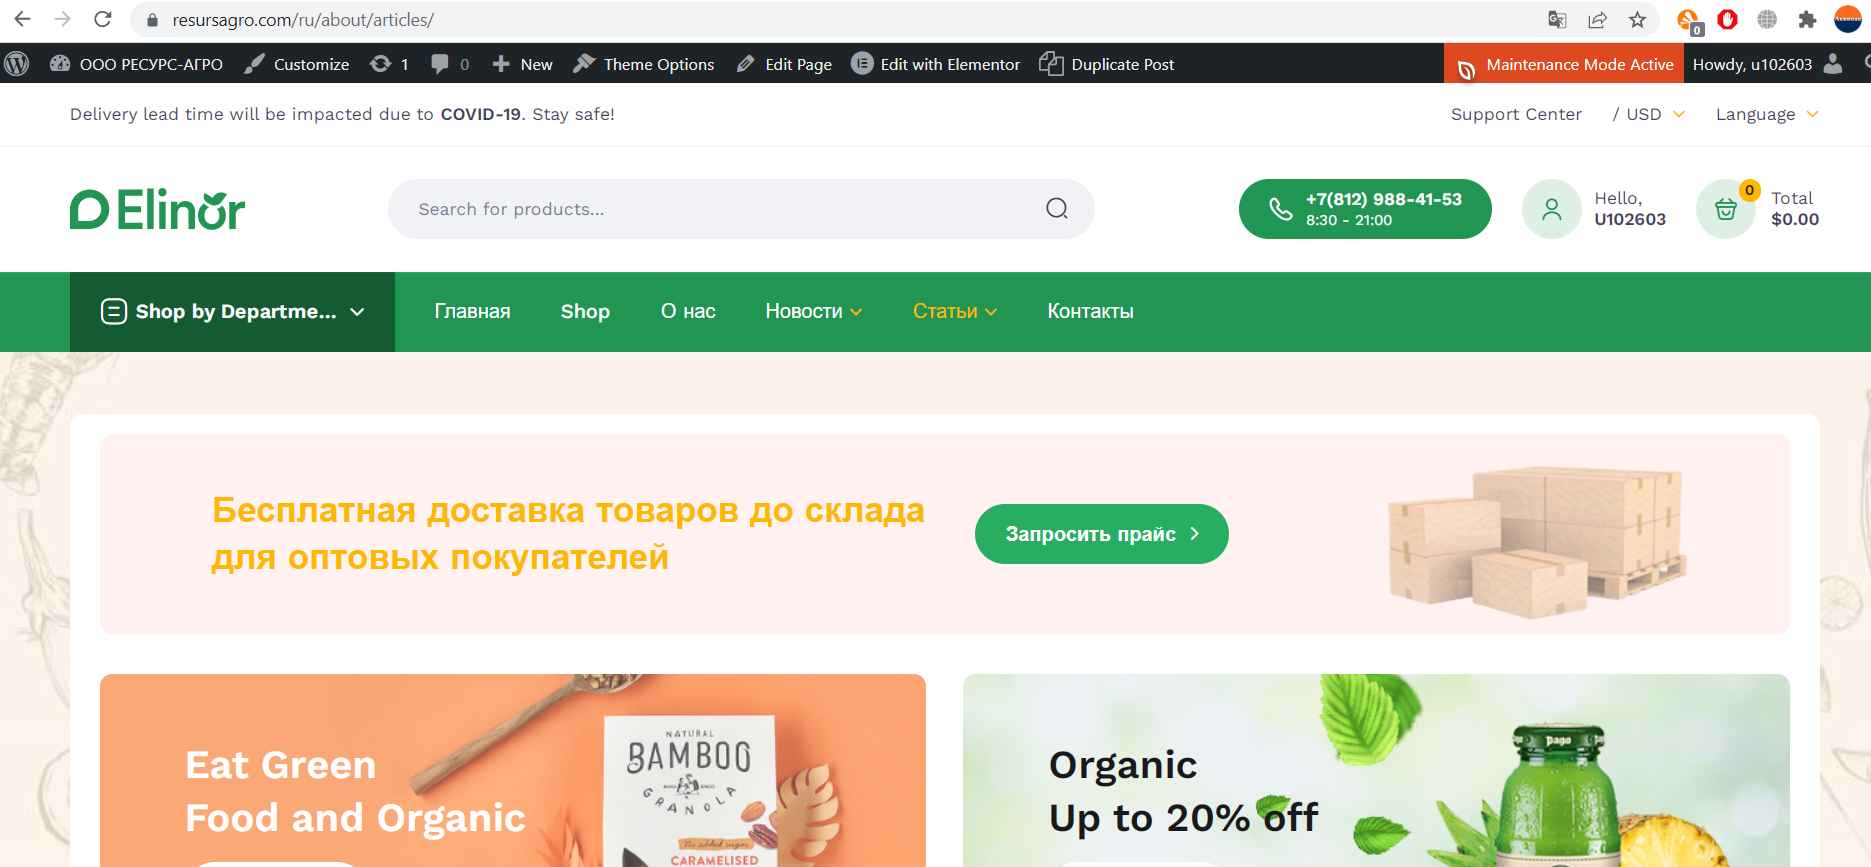Click the search magnifier icon
The height and width of the screenshot is (867, 1871).
(x=1057, y=208)
